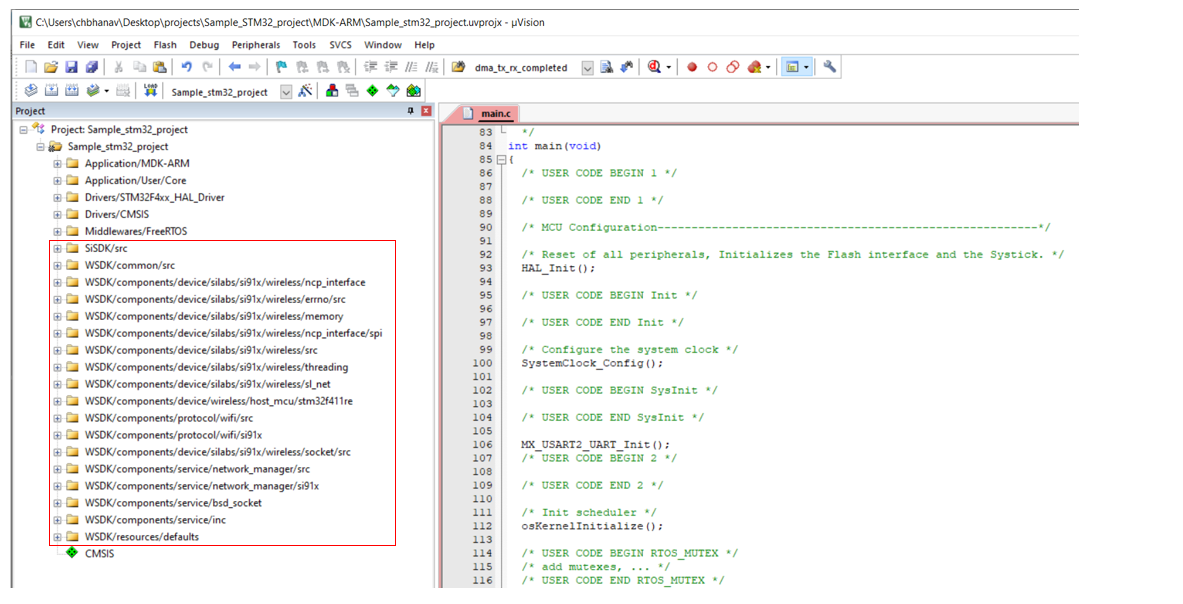Start a debug session
Image resolution: width=1183 pixels, height=604 pixels.
click(x=652, y=66)
